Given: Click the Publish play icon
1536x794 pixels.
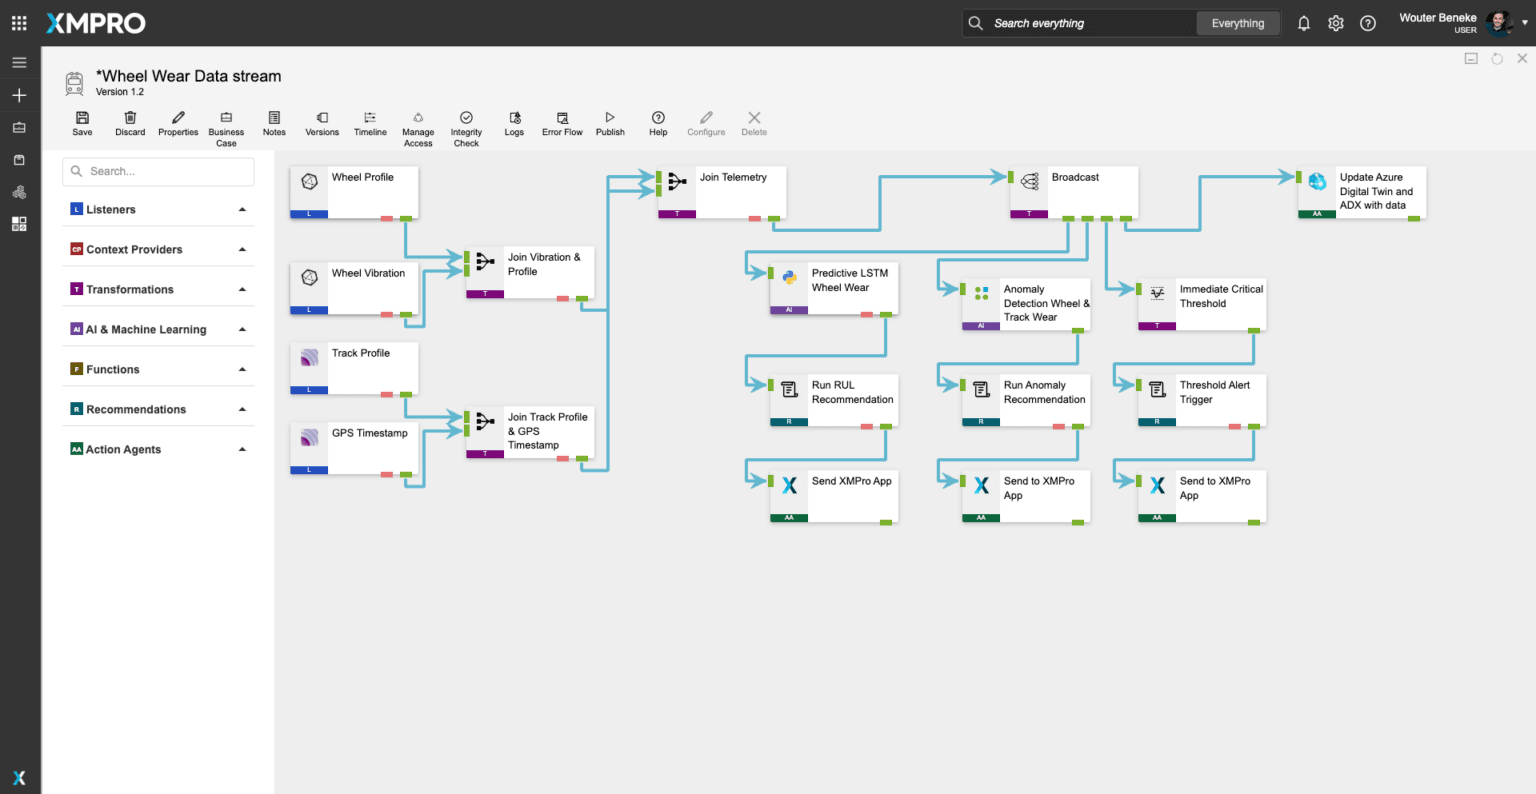Looking at the screenshot, I should pos(610,118).
